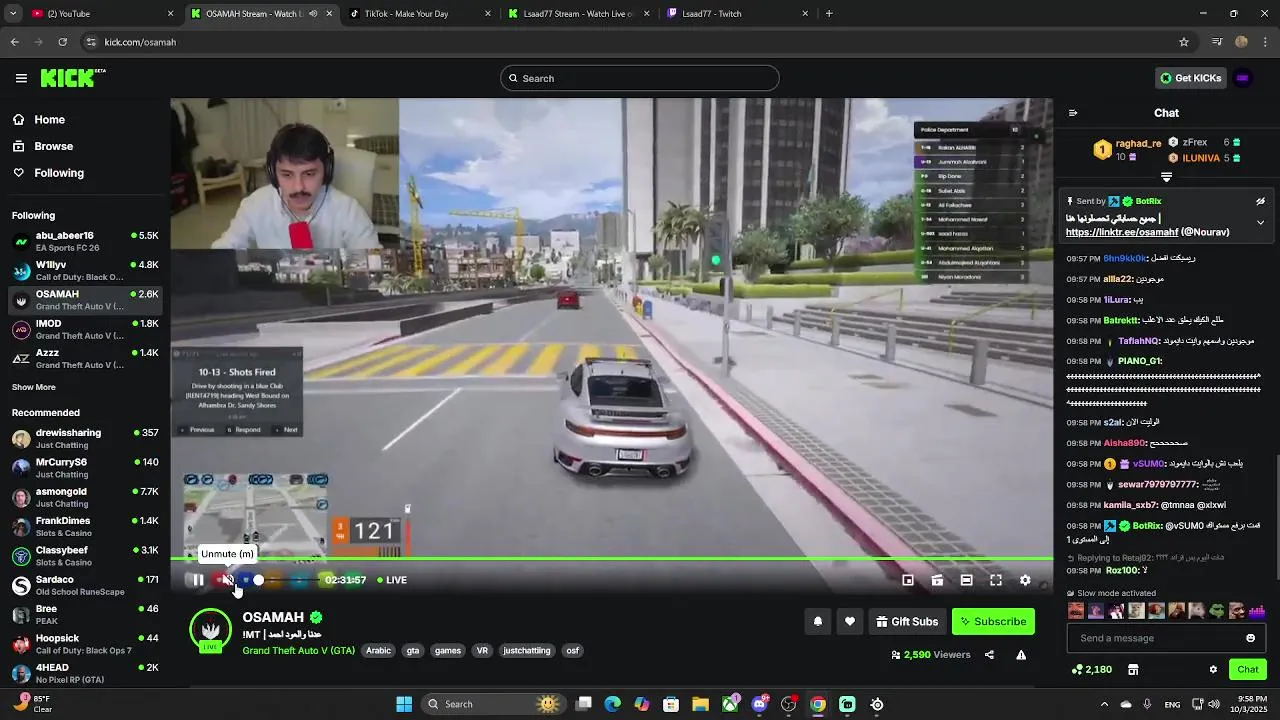Open abu_abeer16 channel in sidebar

click(x=85, y=241)
